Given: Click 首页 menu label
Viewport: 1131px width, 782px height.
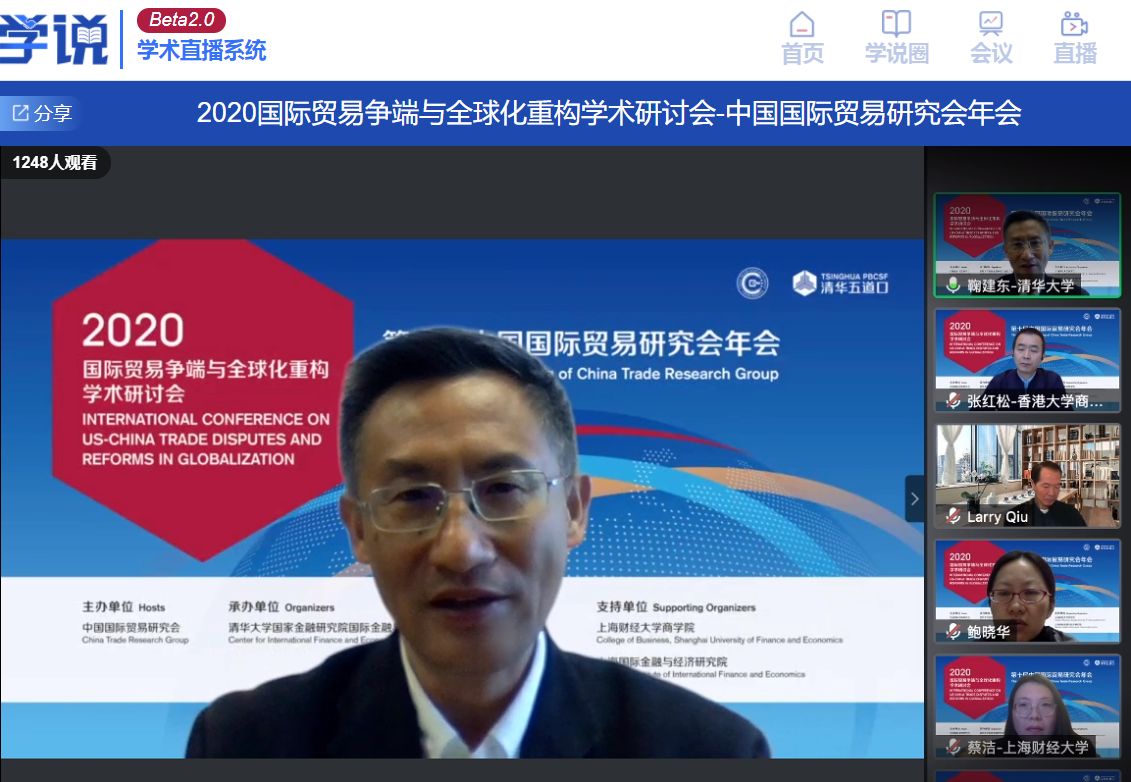Looking at the screenshot, I should [x=802, y=53].
